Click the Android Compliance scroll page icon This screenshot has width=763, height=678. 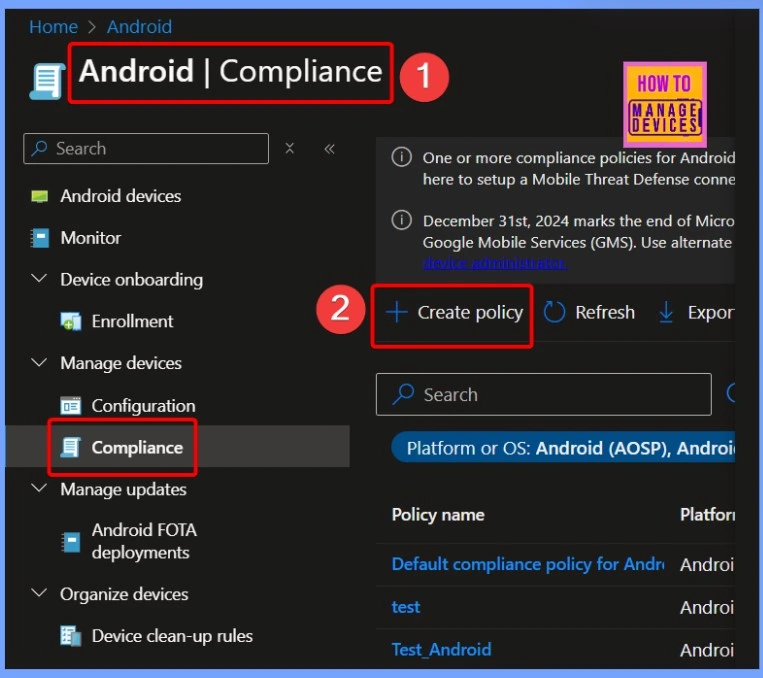click(x=48, y=81)
